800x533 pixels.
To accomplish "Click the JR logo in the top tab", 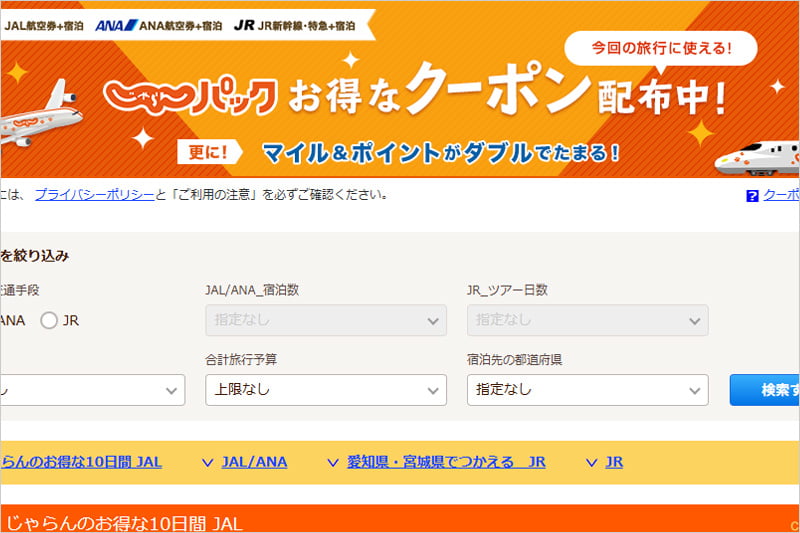I will tap(243, 25).
